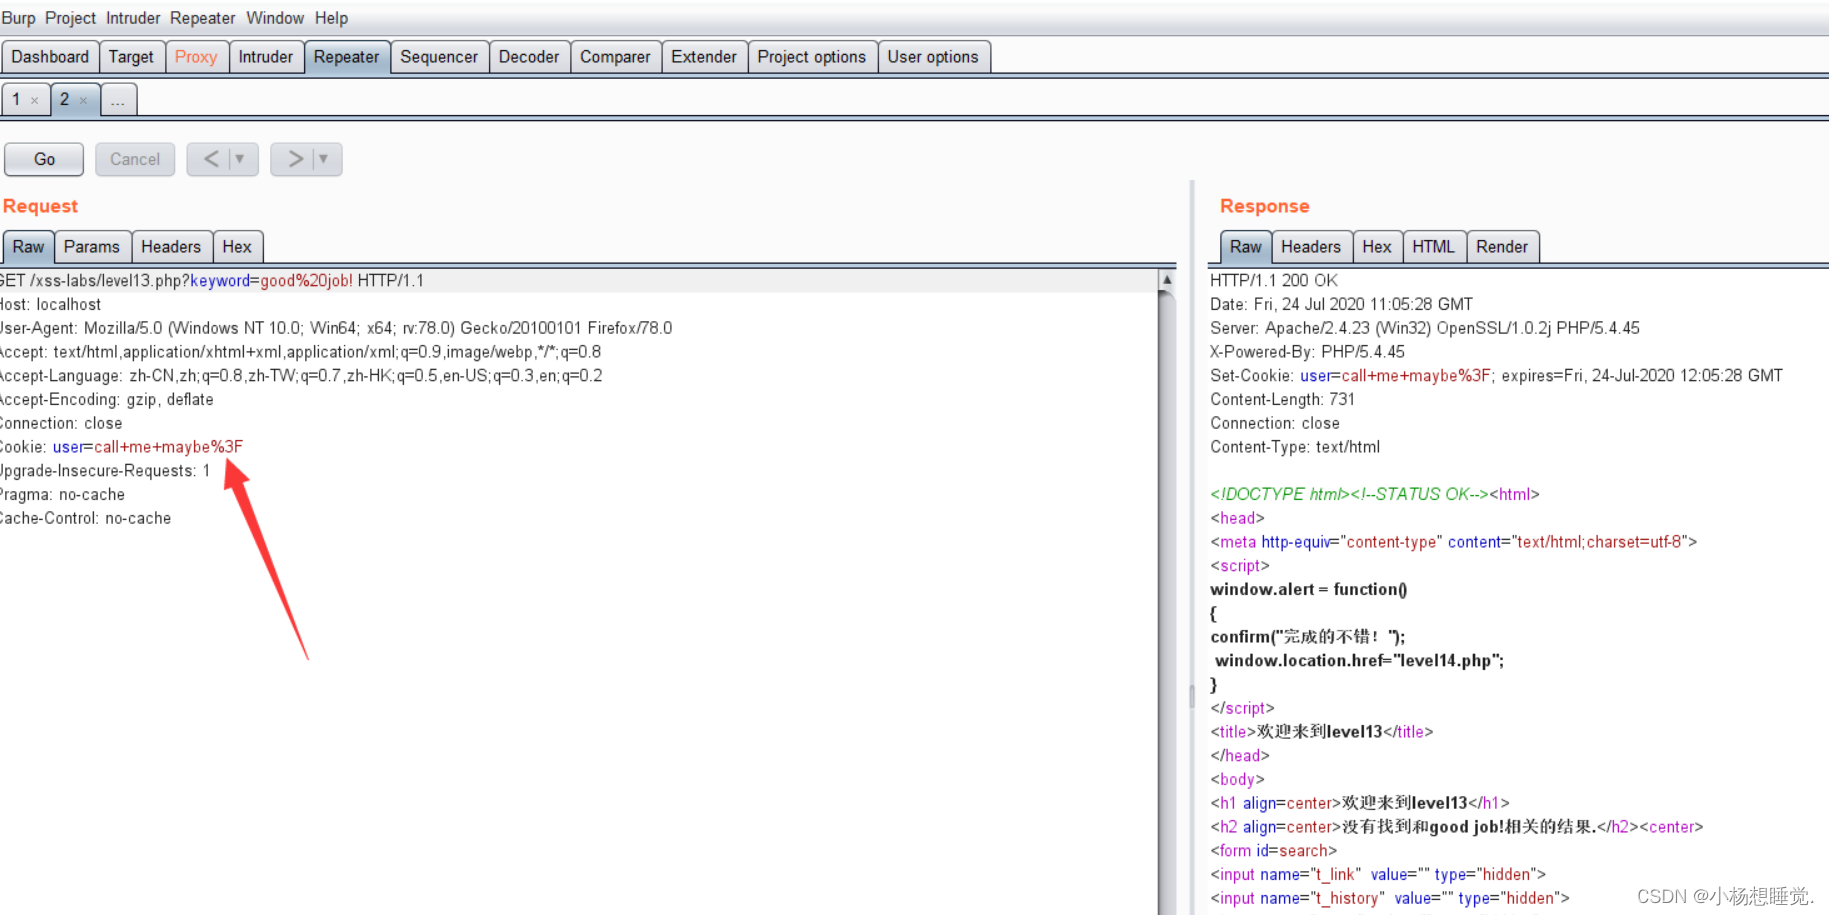The image size is (1829, 915).
Task: Switch to the Extender tab
Action: click(x=704, y=57)
